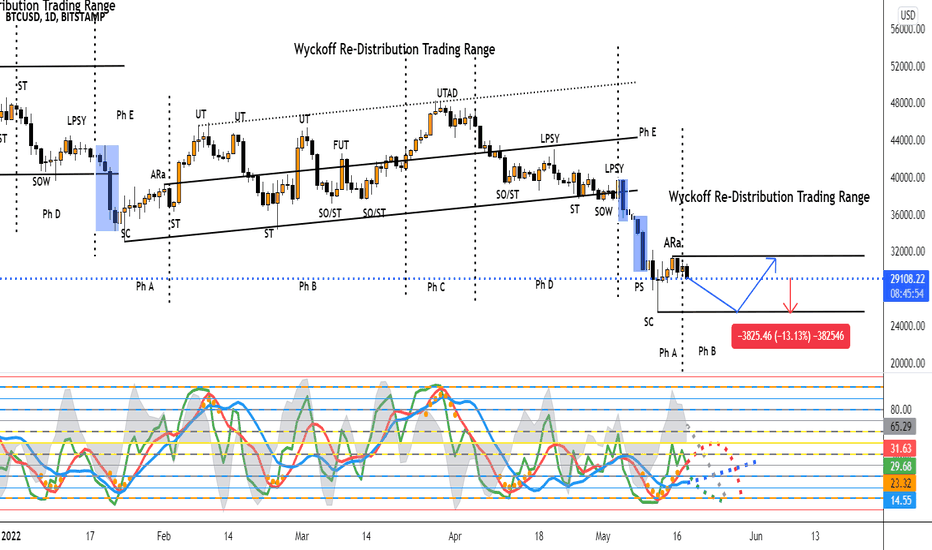Select the current price label 29108.22
Screen dimensions: 932x550
(908, 281)
